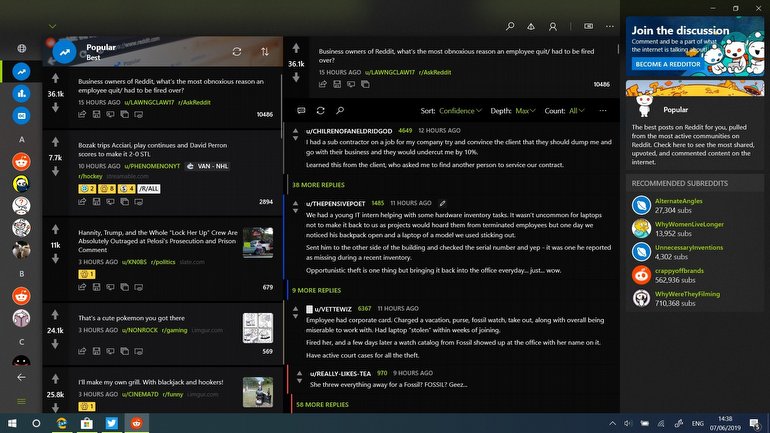Open comments icon on the hockey post
The height and width of the screenshot is (433, 770).
pos(110,202)
